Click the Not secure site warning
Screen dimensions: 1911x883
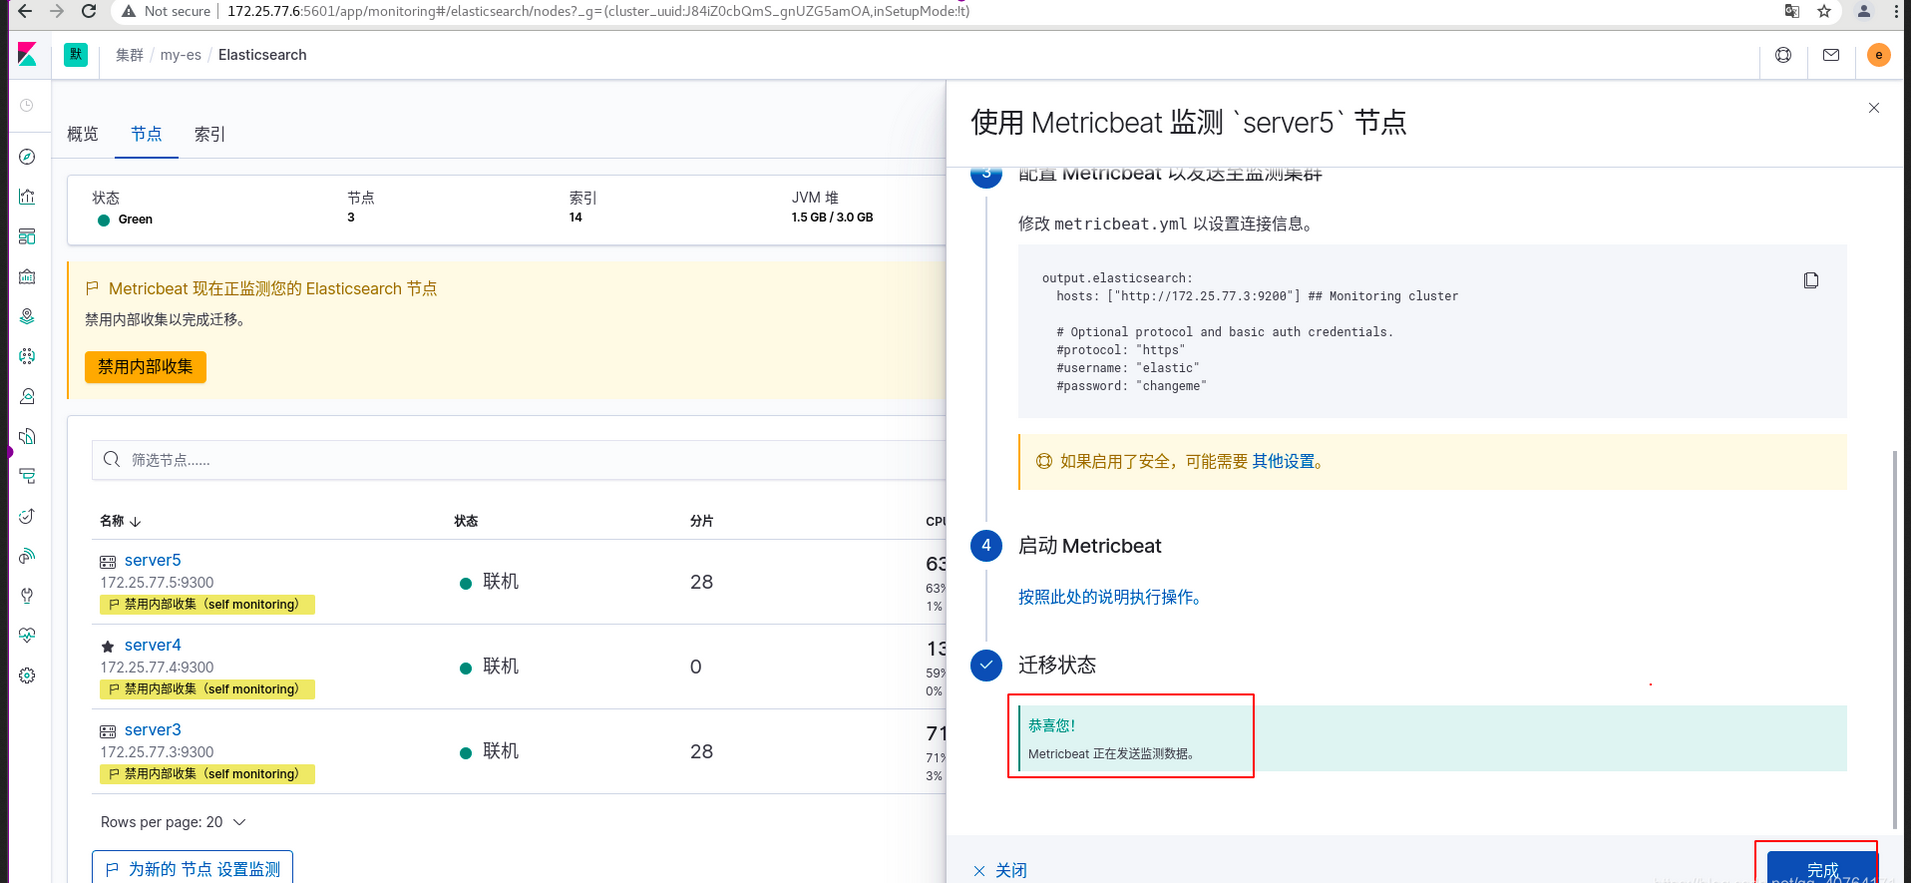click(x=166, y=11)
